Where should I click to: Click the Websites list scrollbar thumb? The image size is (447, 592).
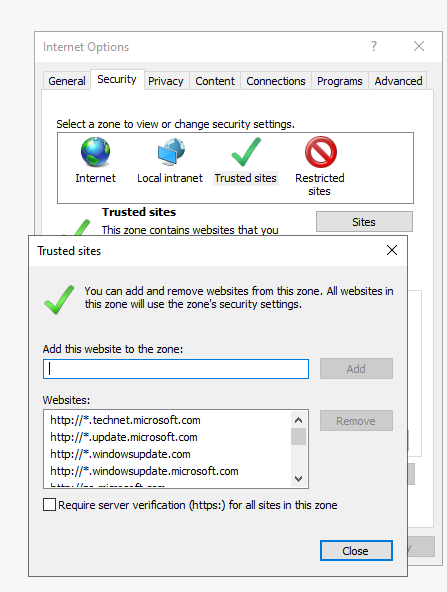pos(298,437)
